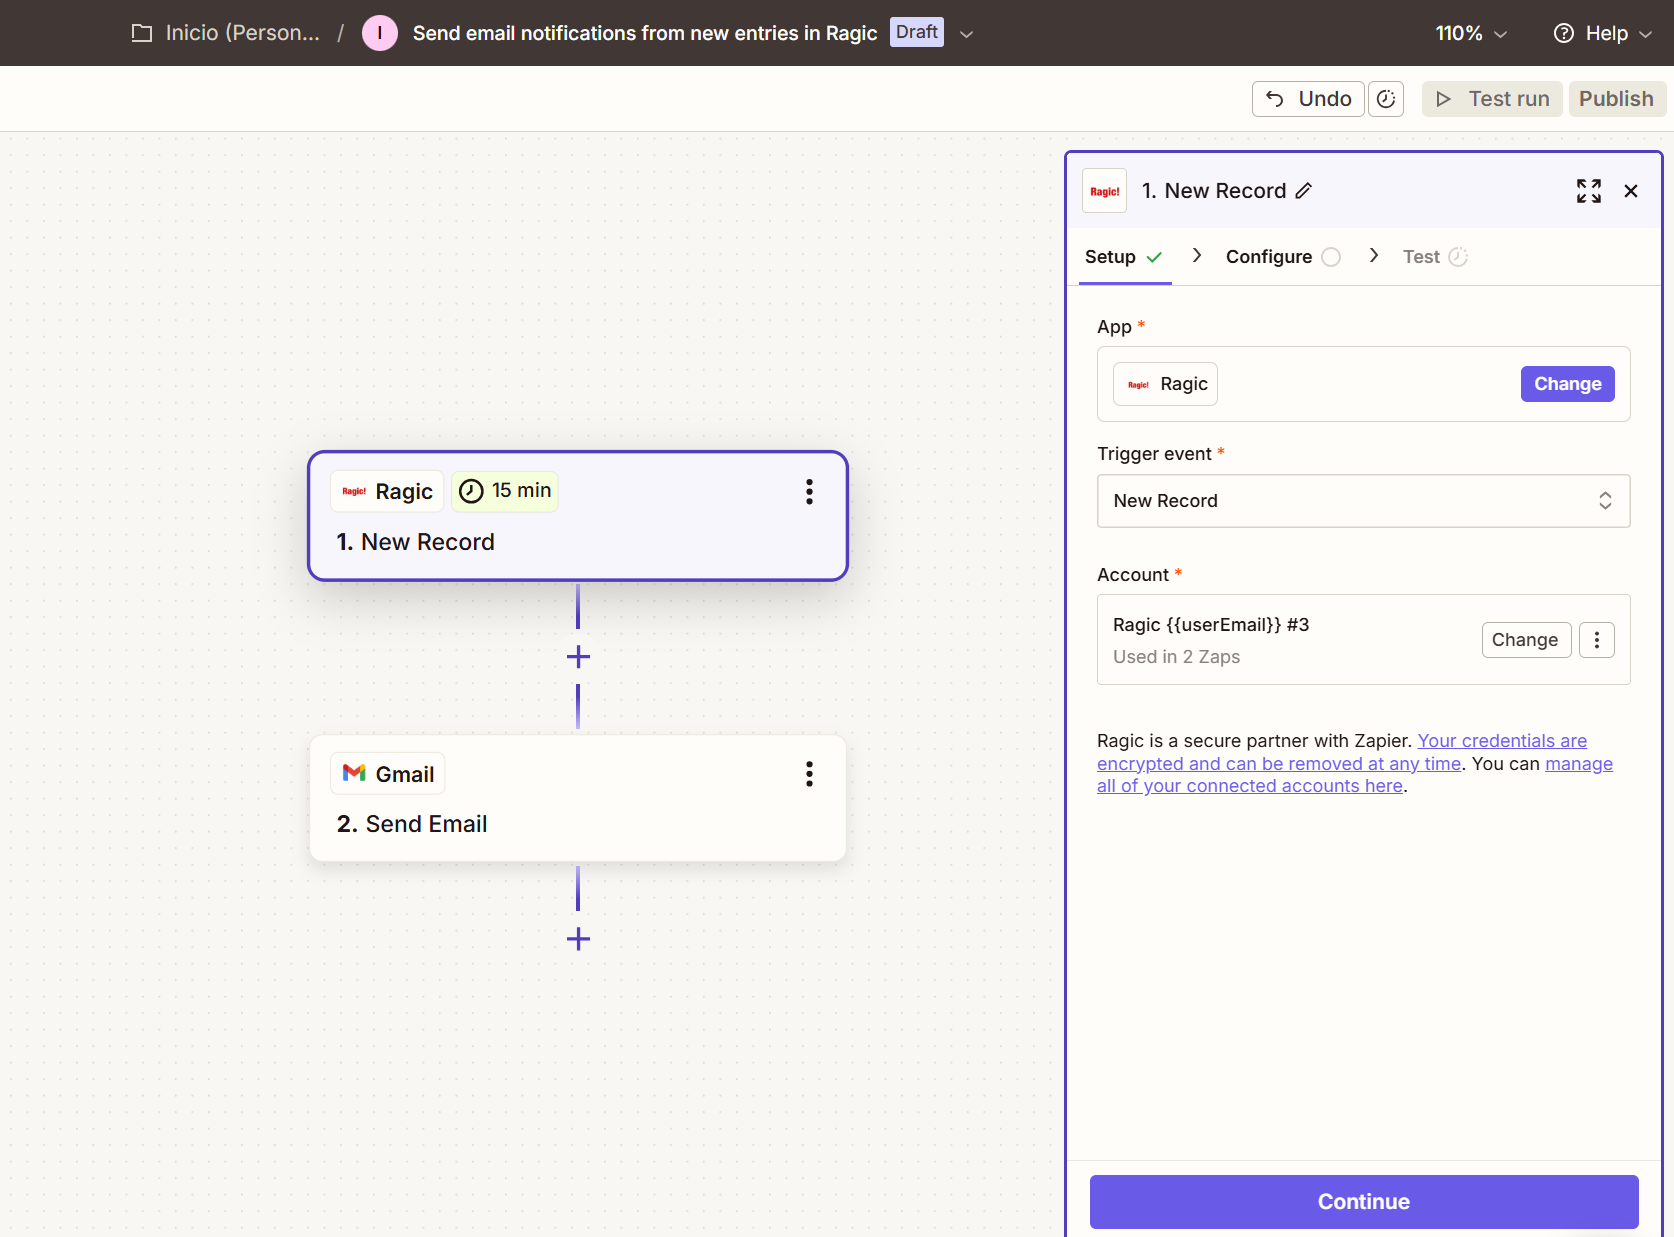Select the Gmail Send Email step card
Image resolution: width=1674 pixels, height=1237 pixels.
[578, 798]
